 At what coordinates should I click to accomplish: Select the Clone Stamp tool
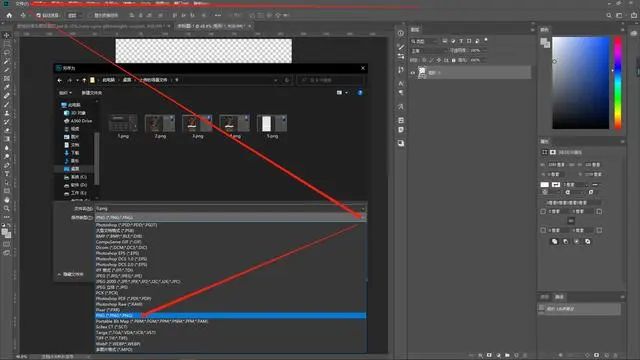pyautogui.click(x=7, y=113)
